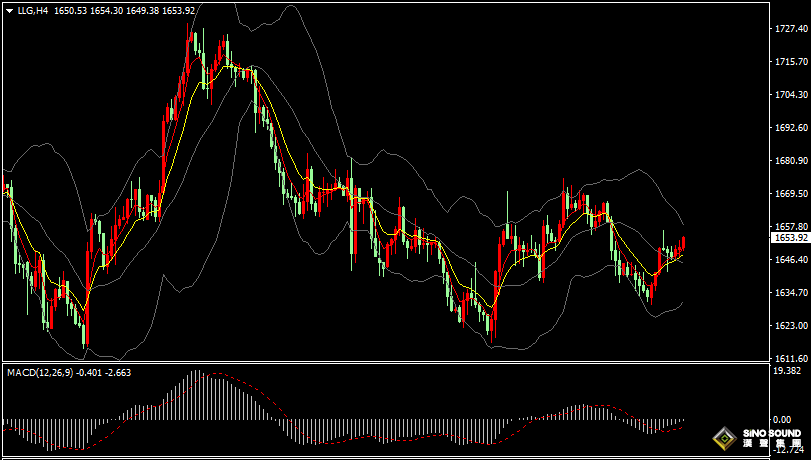Click the 1634.70 price axis label
The height and width of the screenshot is (460, 811).
coord(791,293)
